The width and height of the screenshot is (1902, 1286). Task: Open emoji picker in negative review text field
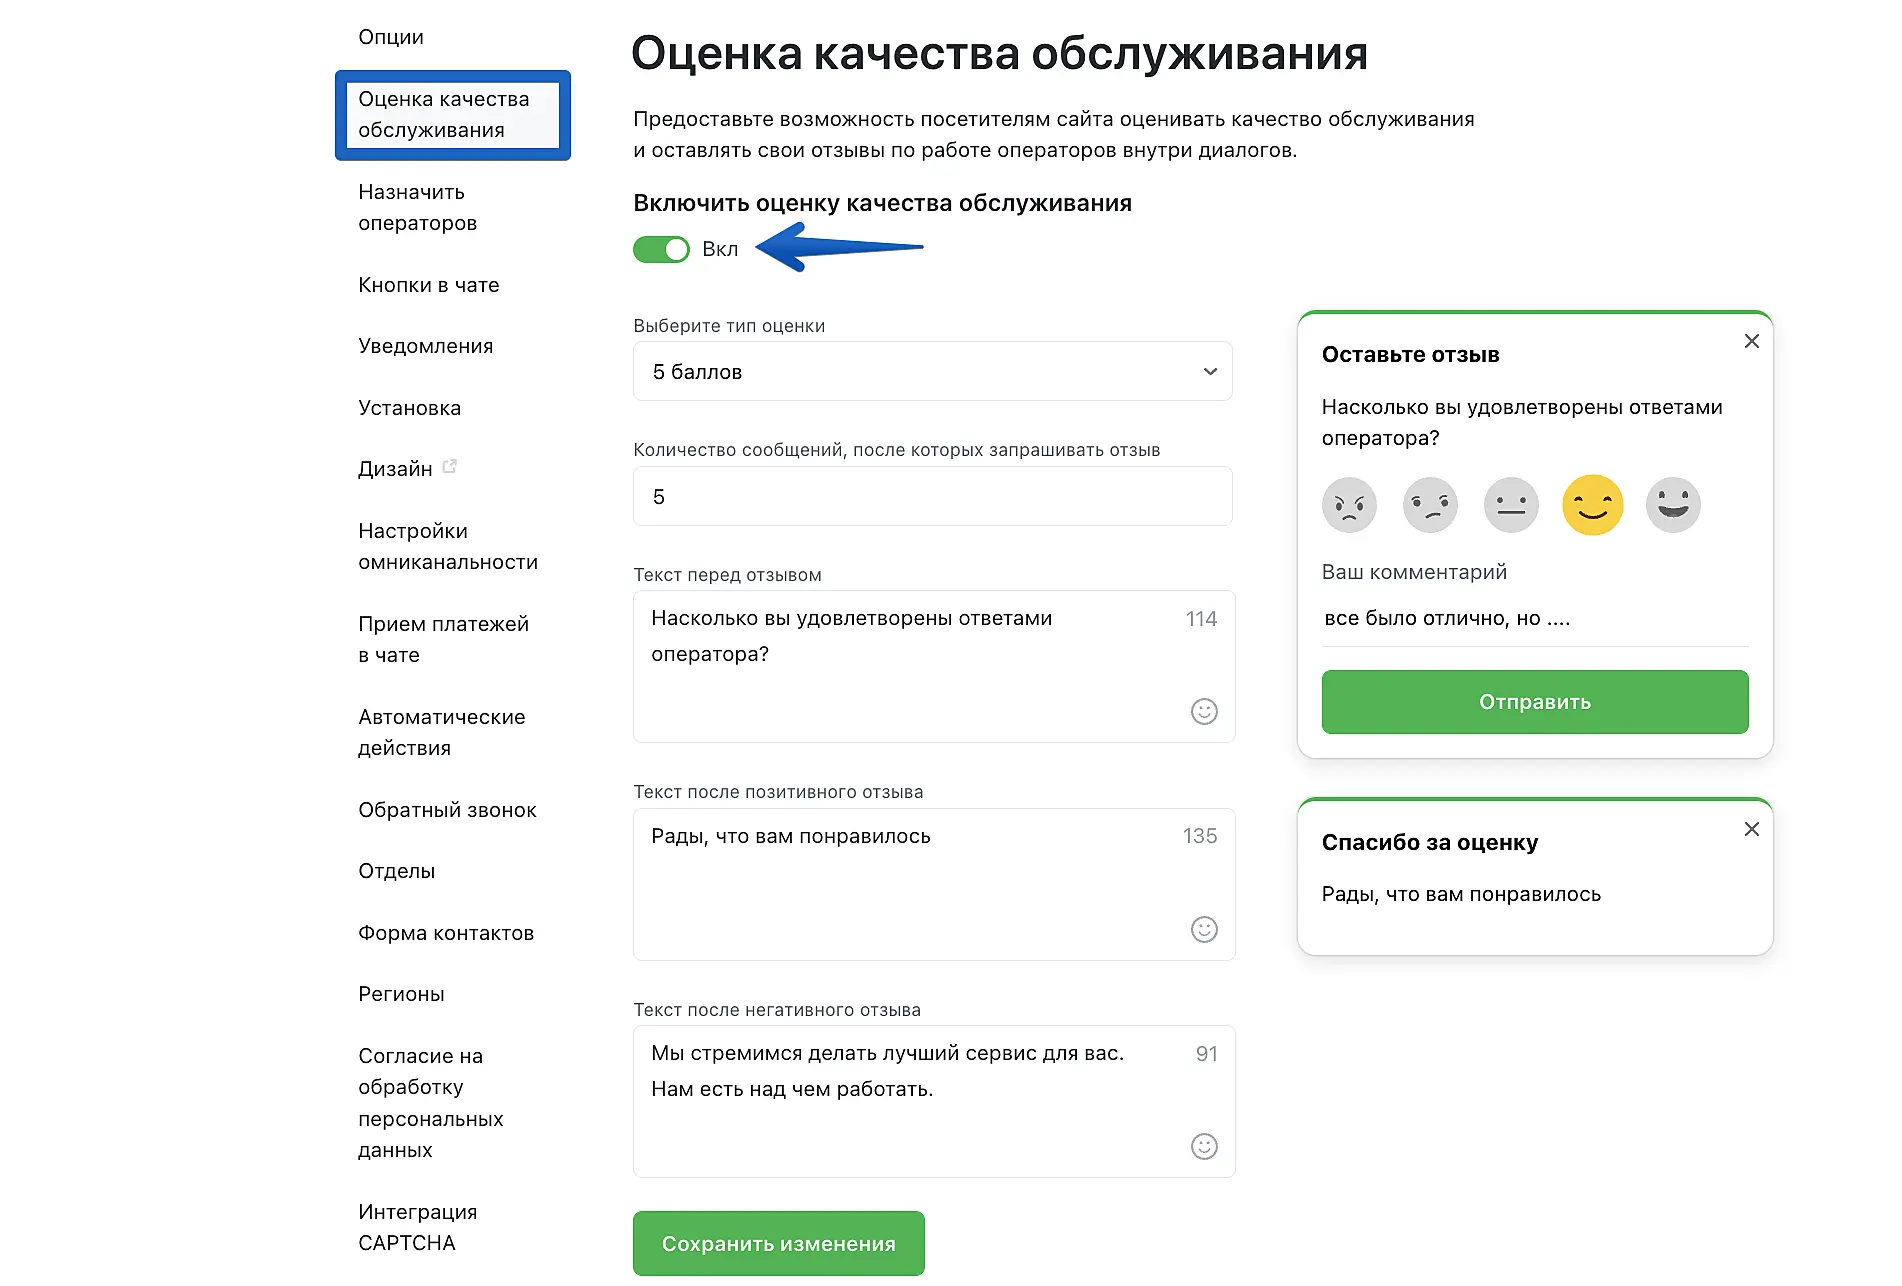[1204, 1146]
